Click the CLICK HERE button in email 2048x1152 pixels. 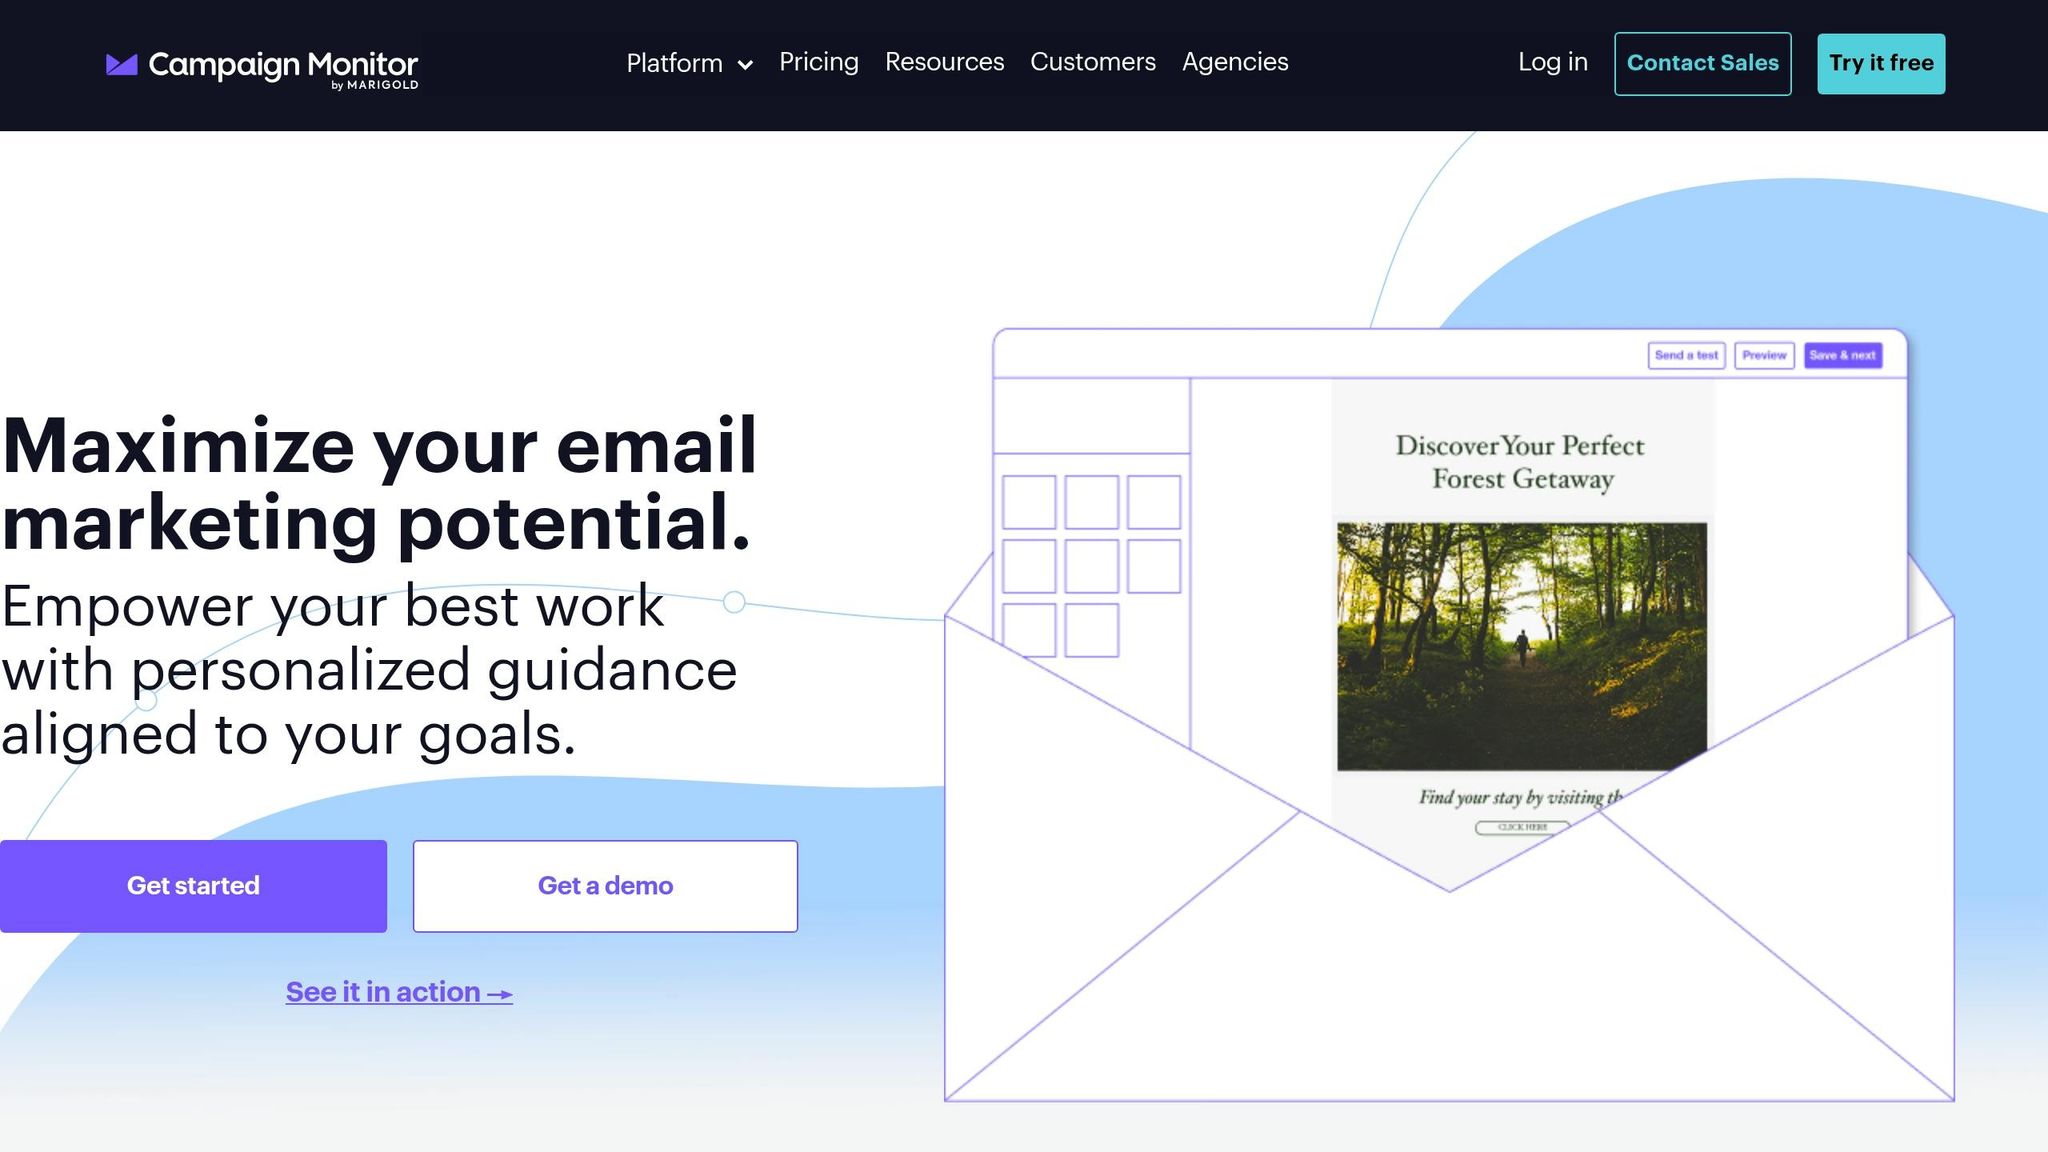click(1522, 827)
